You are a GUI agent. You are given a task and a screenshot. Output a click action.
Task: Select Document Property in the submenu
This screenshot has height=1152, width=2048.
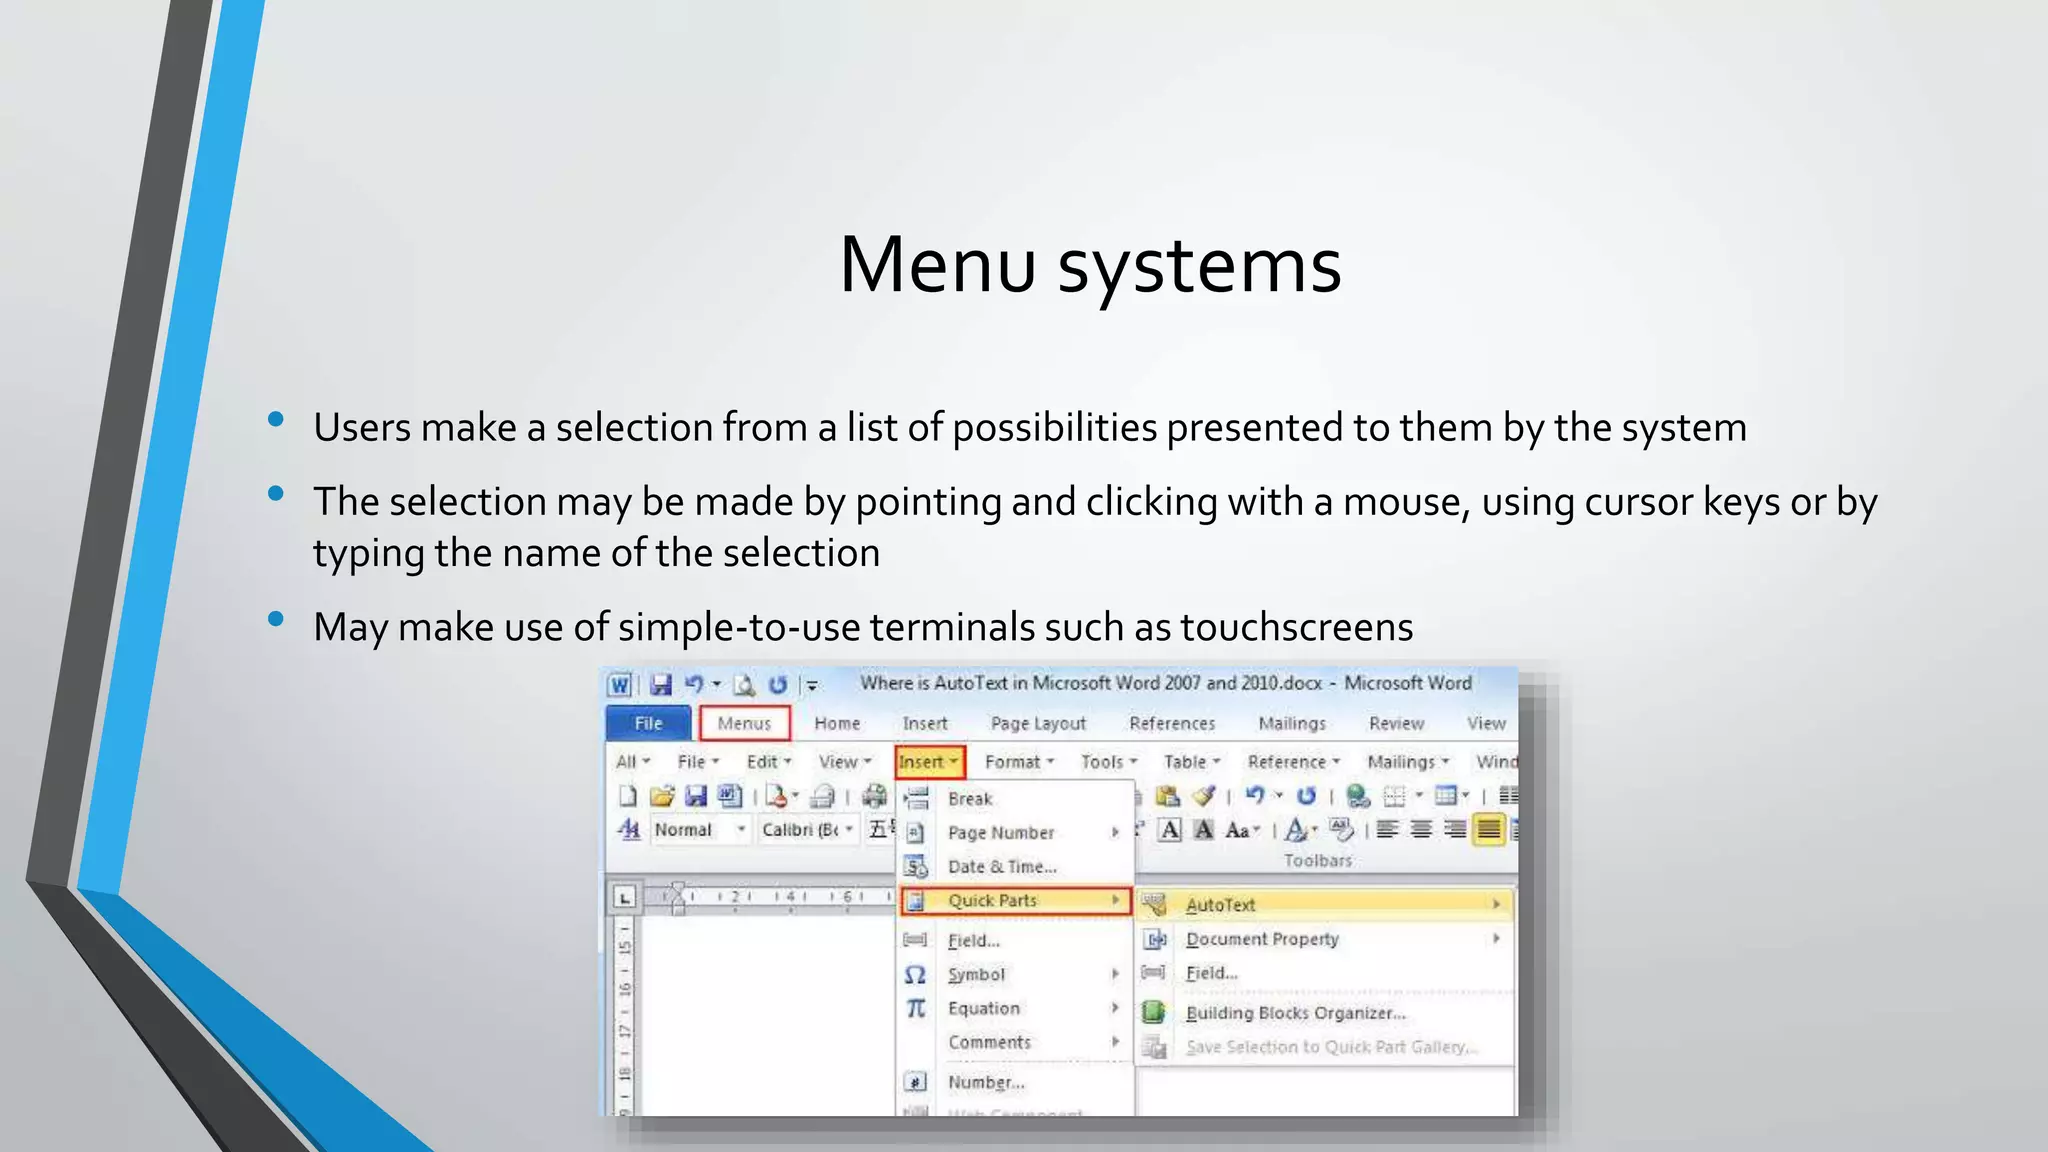[x=1326, y=939]
